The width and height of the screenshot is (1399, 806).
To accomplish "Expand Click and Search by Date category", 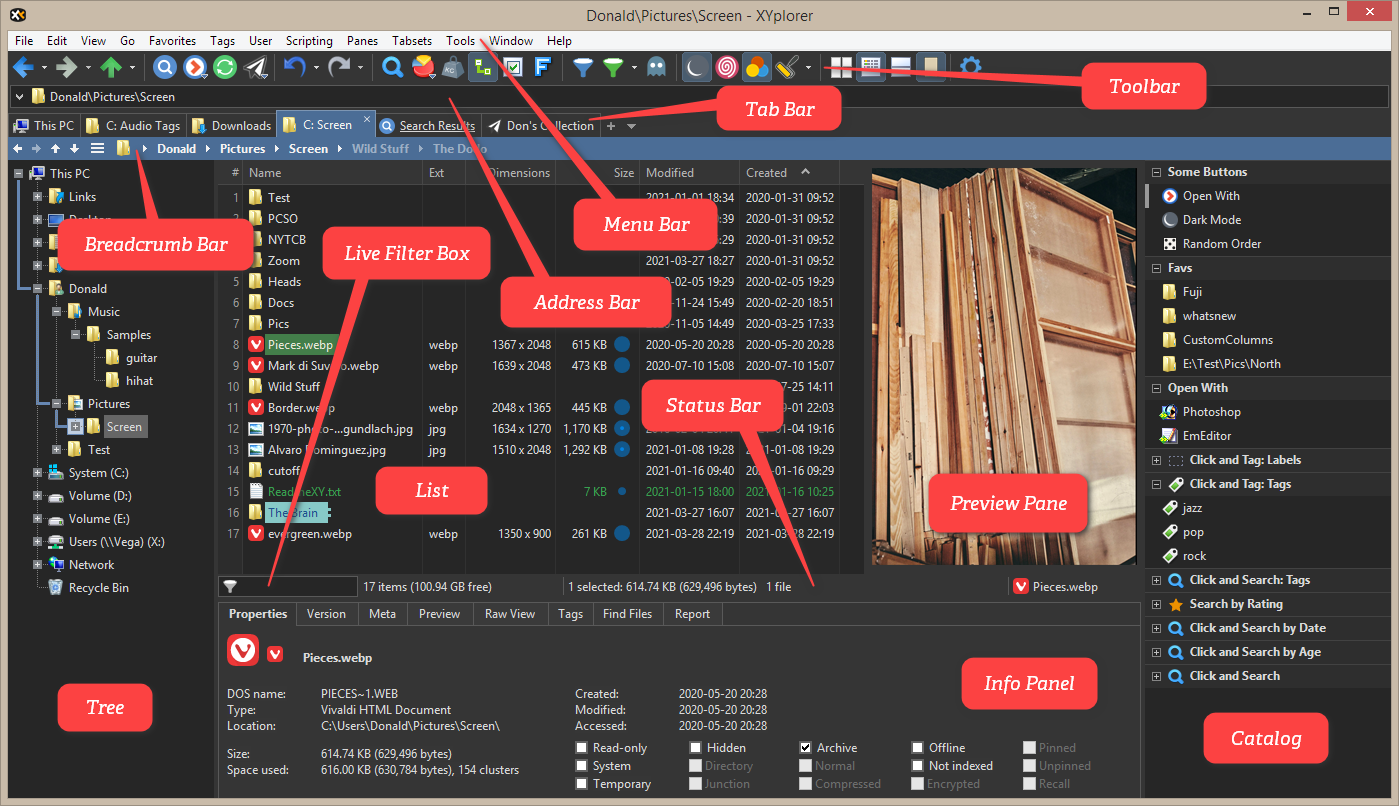I will click(x=1157, y=628).
